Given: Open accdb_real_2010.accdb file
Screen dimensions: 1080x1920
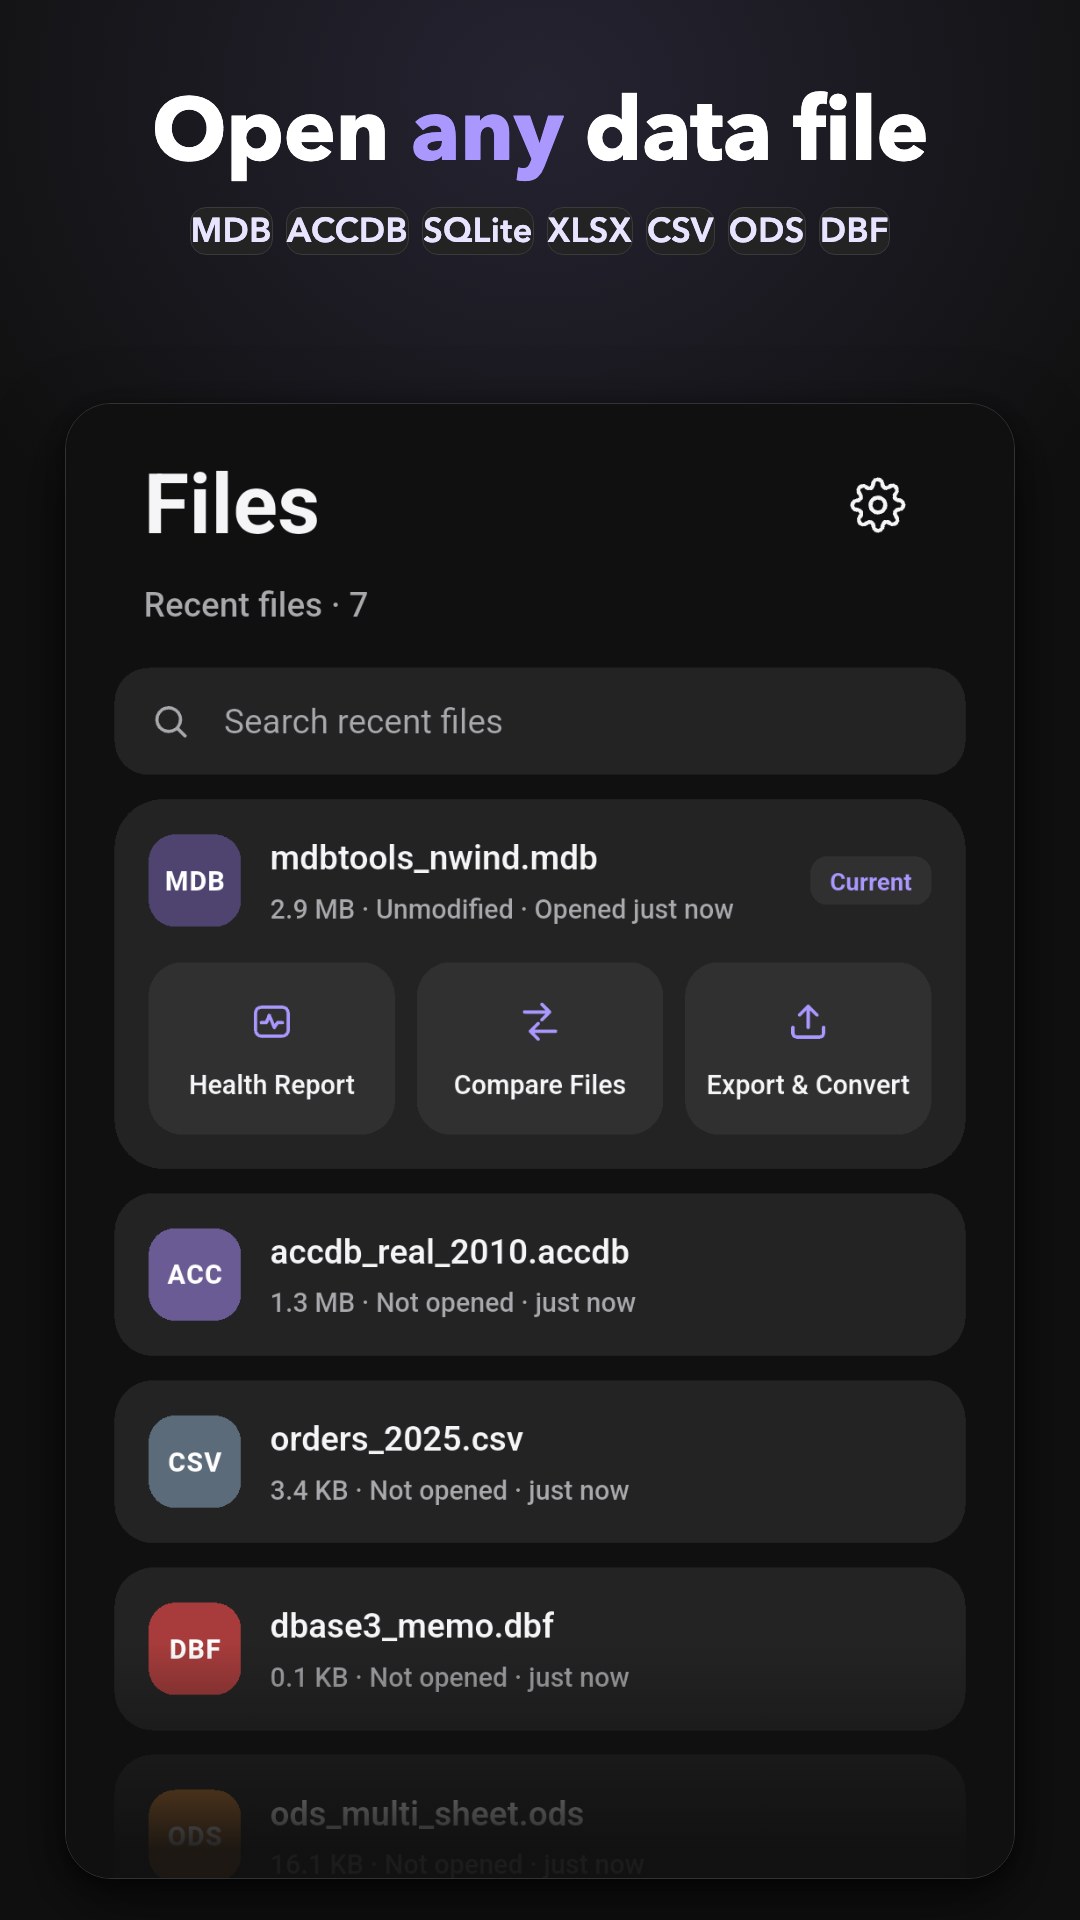Looking at the screenshot, I should [540, 1275].
